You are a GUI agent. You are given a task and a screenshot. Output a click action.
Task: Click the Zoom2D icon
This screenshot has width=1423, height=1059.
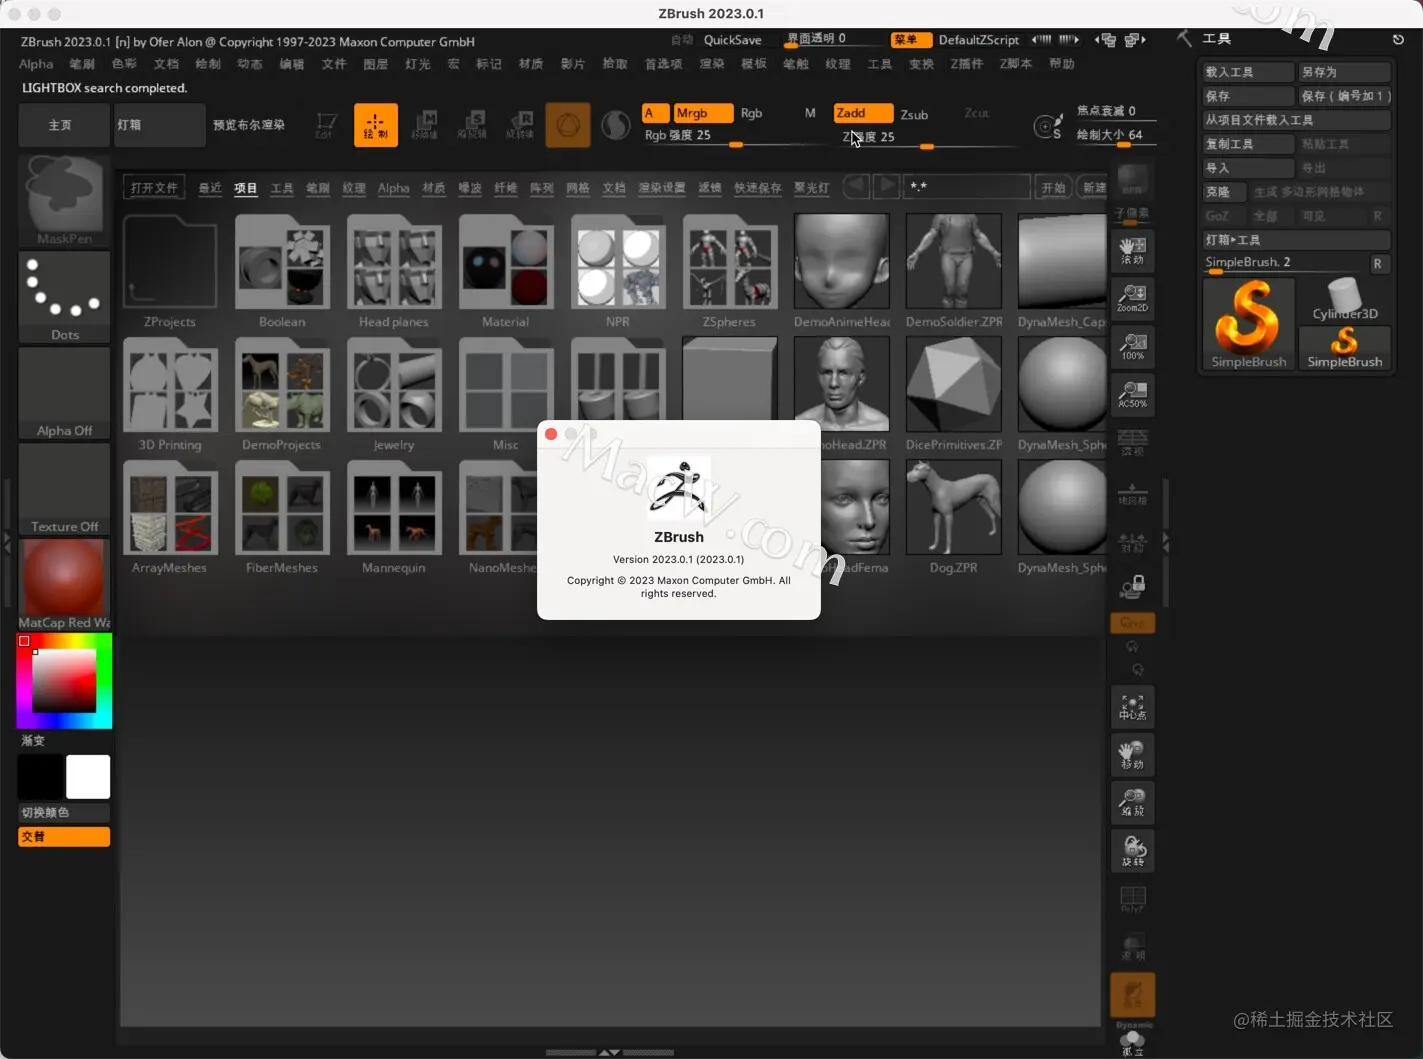pos(1132,298)
